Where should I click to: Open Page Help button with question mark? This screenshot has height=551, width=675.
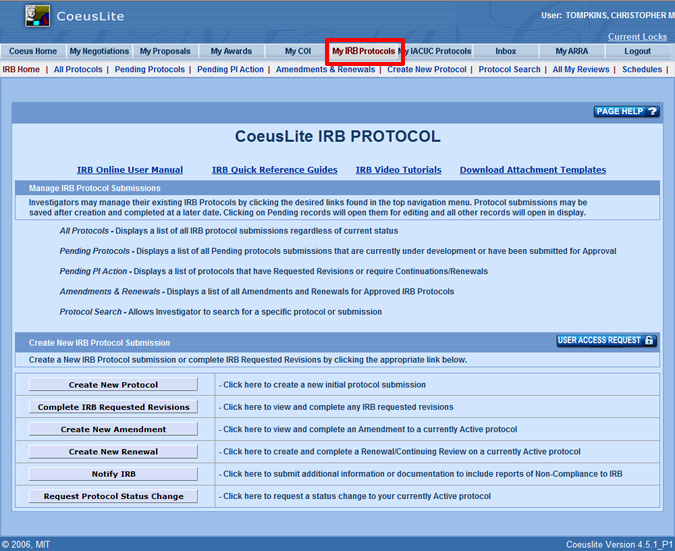(x=627, y=112)
